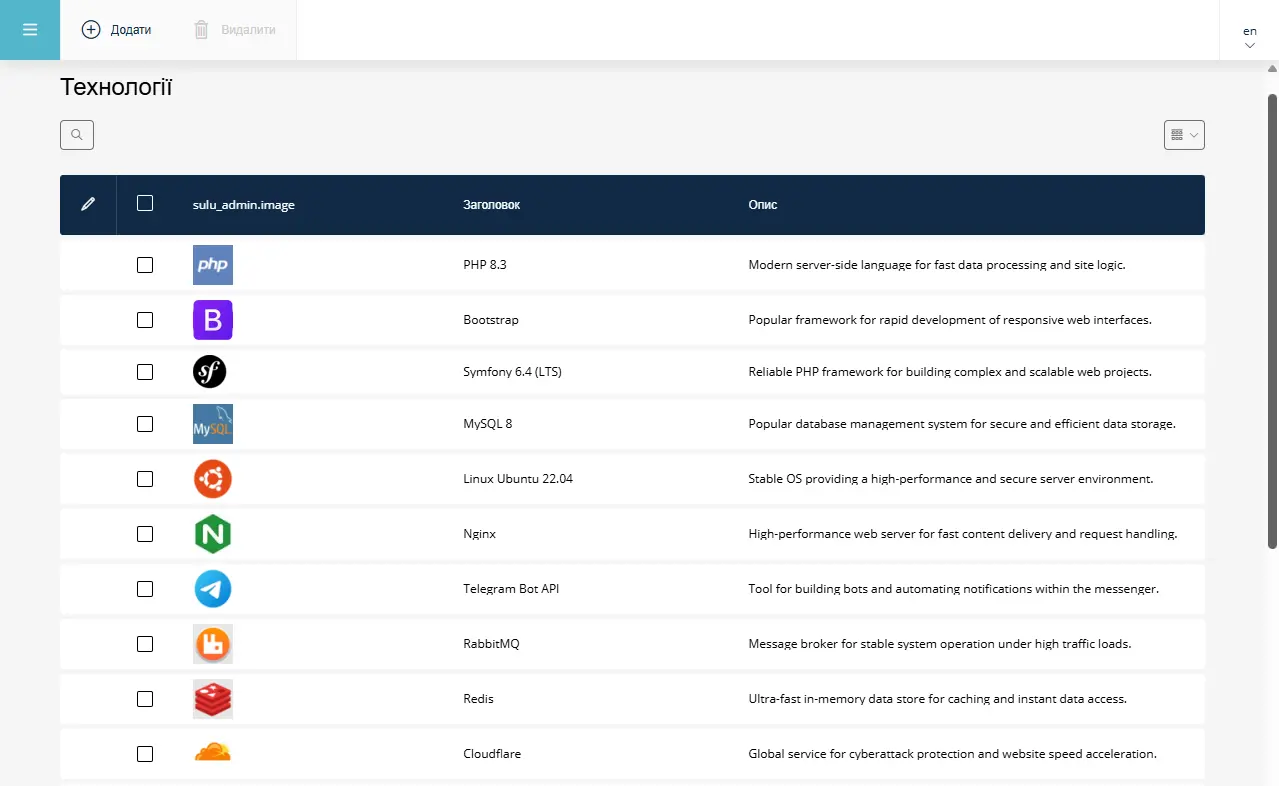Open the Redis title cell
The height and width of the screenshot is (786, 1279).
pos(479,699)
